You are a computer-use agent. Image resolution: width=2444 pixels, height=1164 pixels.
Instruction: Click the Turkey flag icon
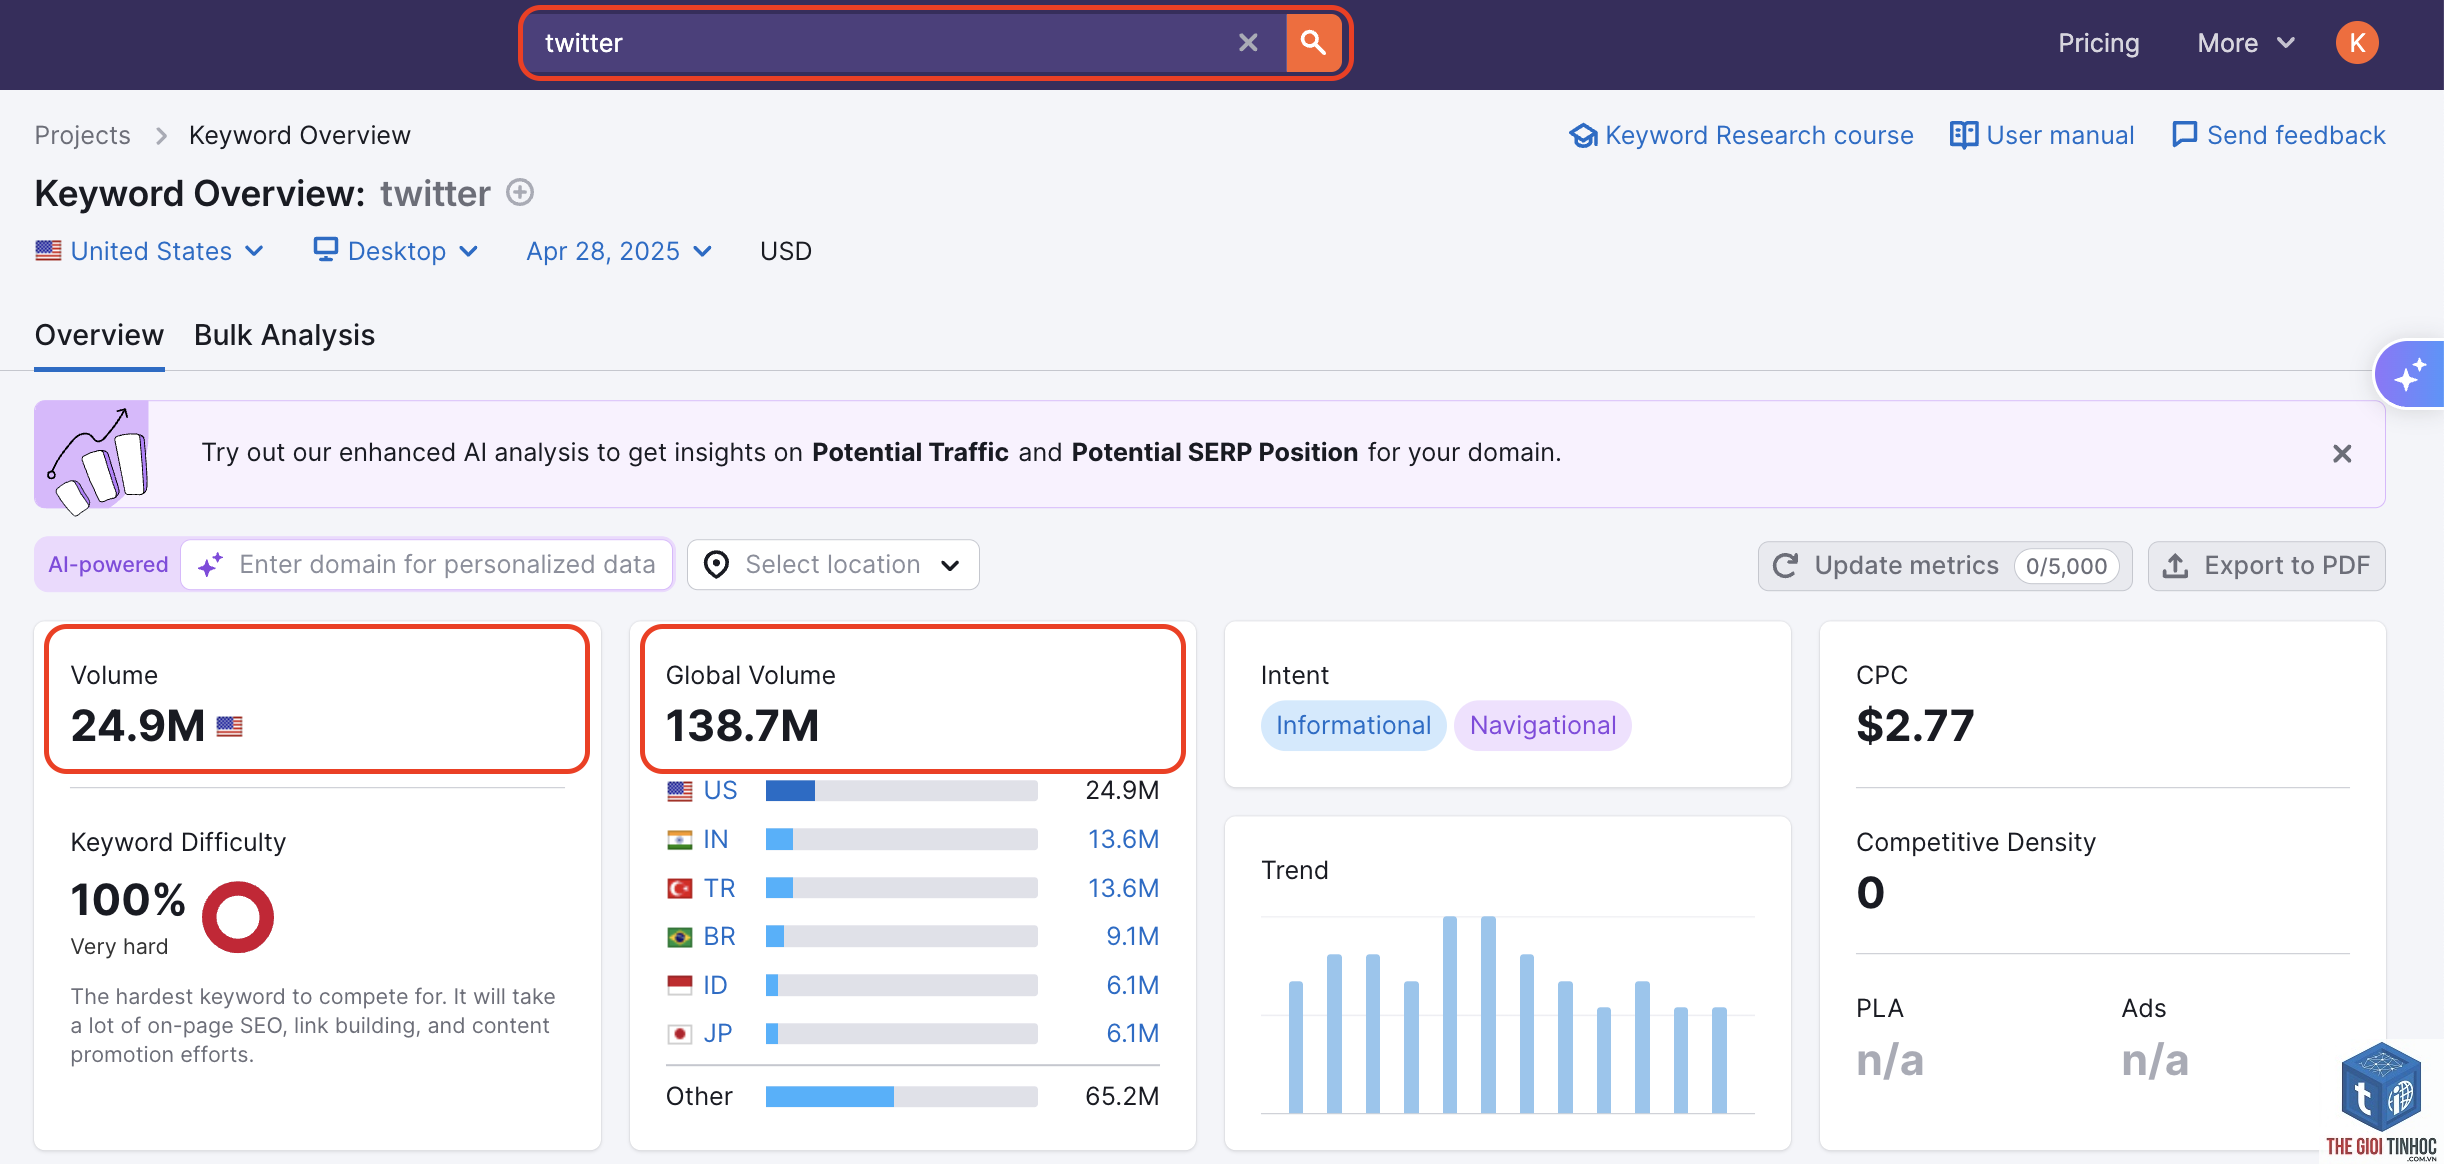click(680, 888)
